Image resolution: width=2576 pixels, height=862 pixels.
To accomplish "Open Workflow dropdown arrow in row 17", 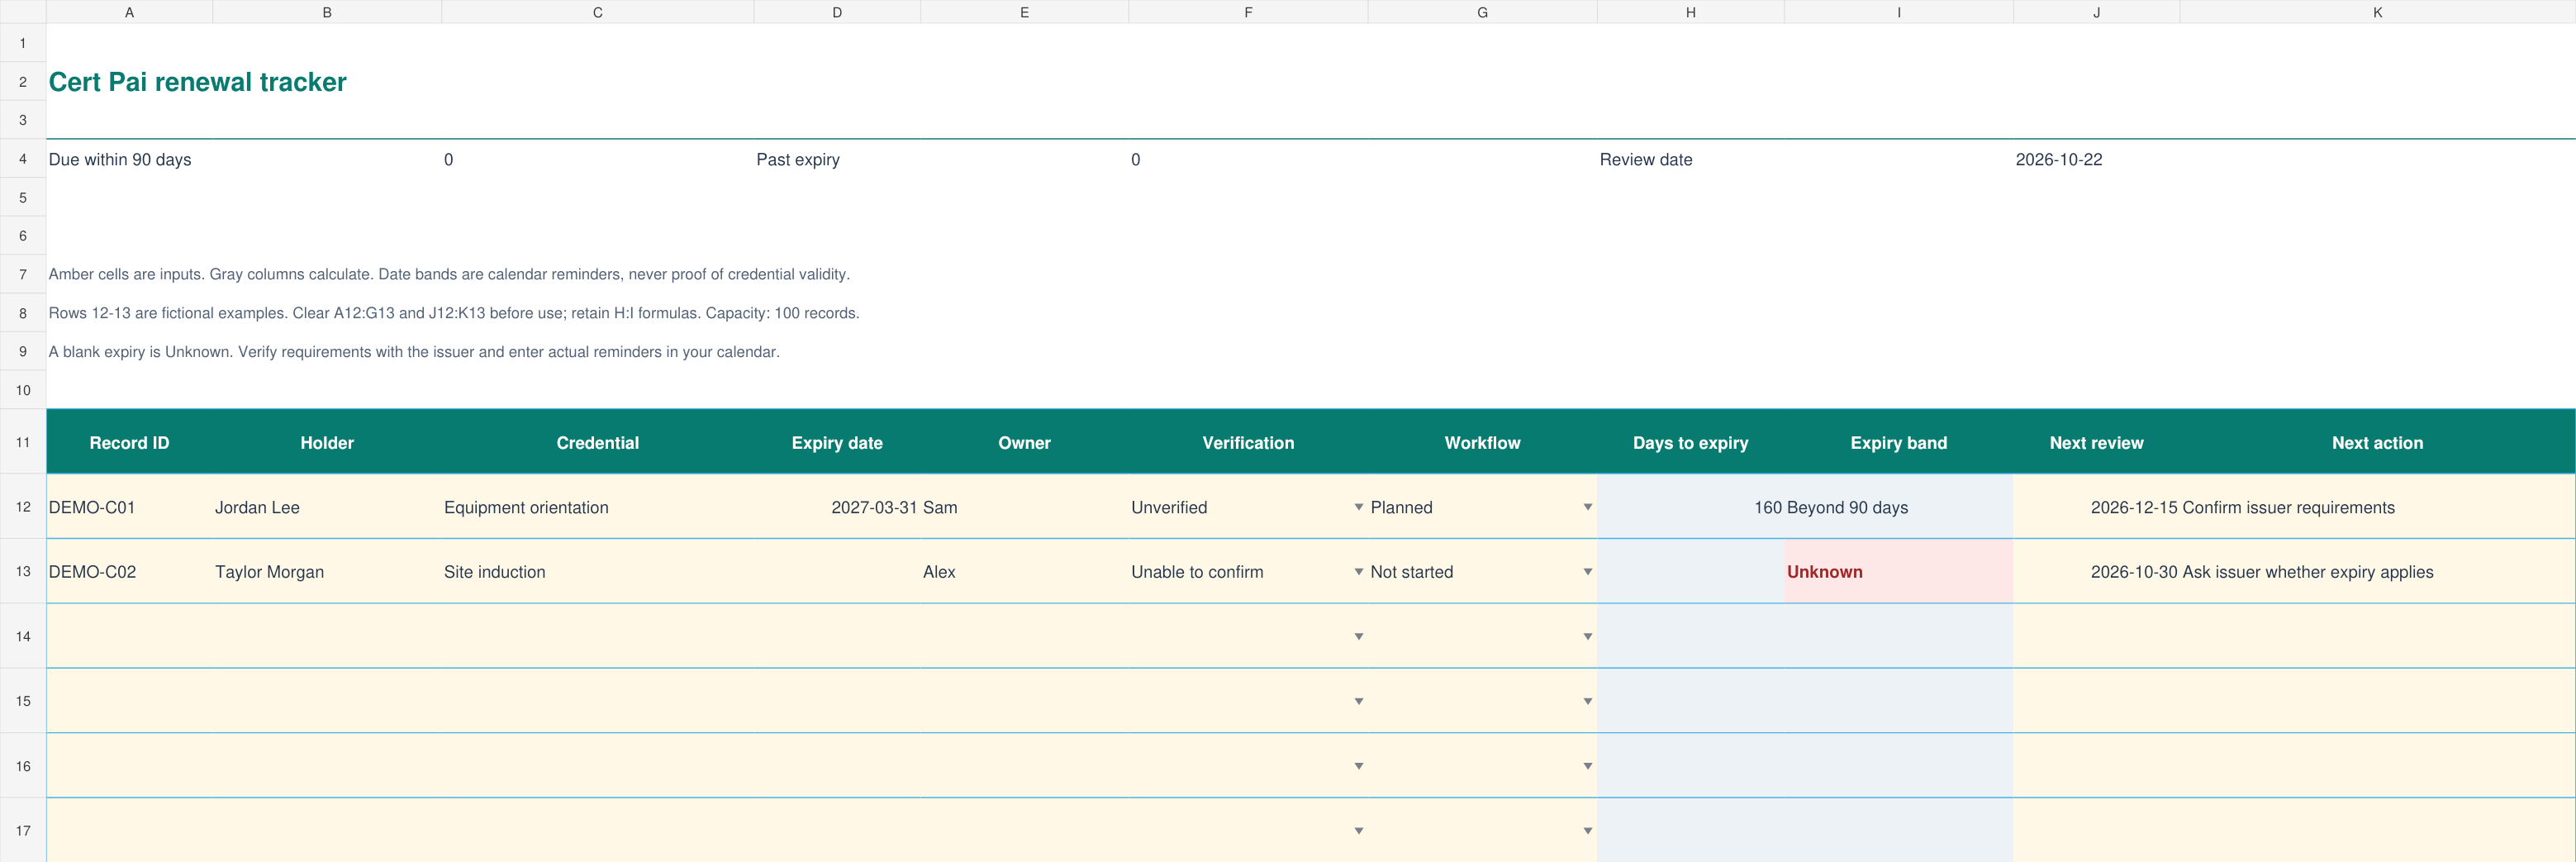I will 1587,831.
